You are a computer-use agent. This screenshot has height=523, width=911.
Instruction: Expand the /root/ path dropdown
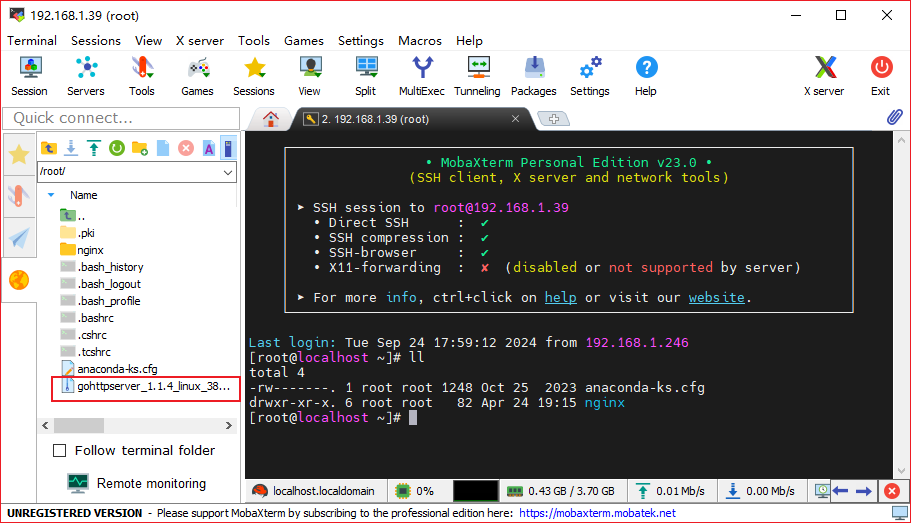(228, 172)
